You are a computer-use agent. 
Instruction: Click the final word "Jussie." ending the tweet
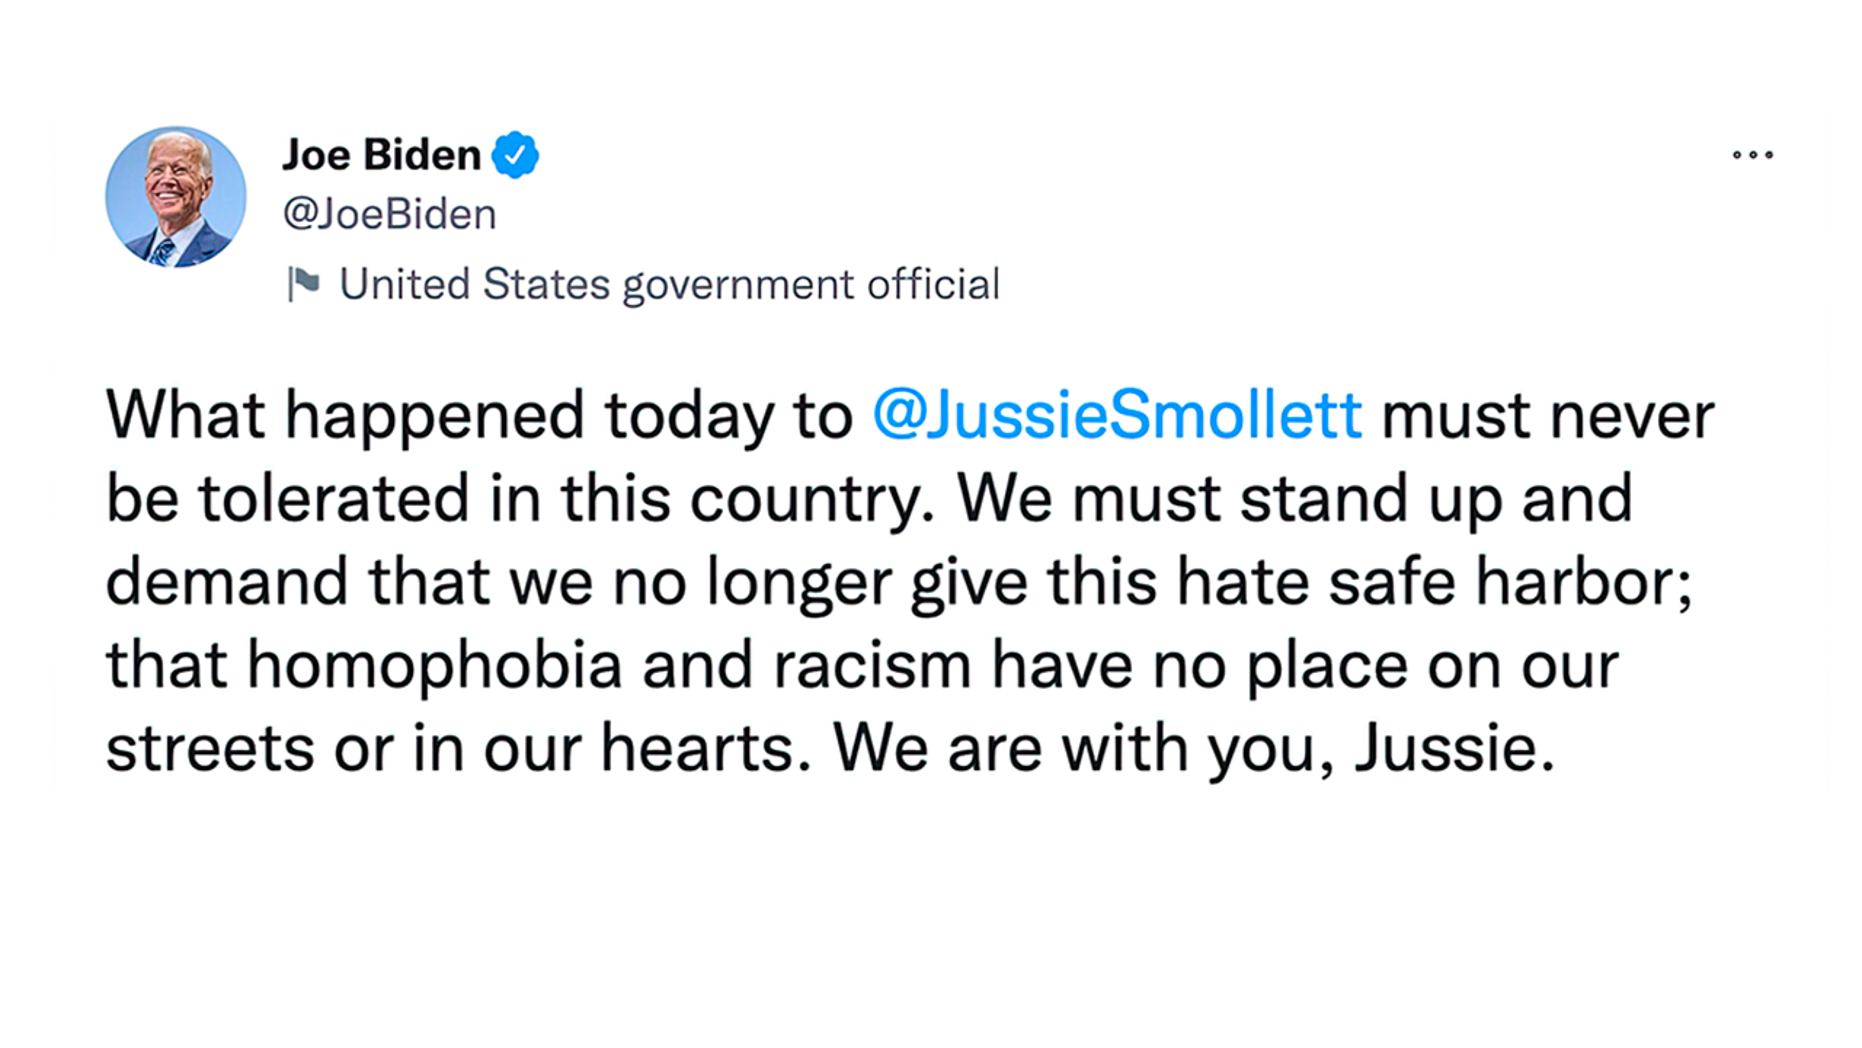1454,748
